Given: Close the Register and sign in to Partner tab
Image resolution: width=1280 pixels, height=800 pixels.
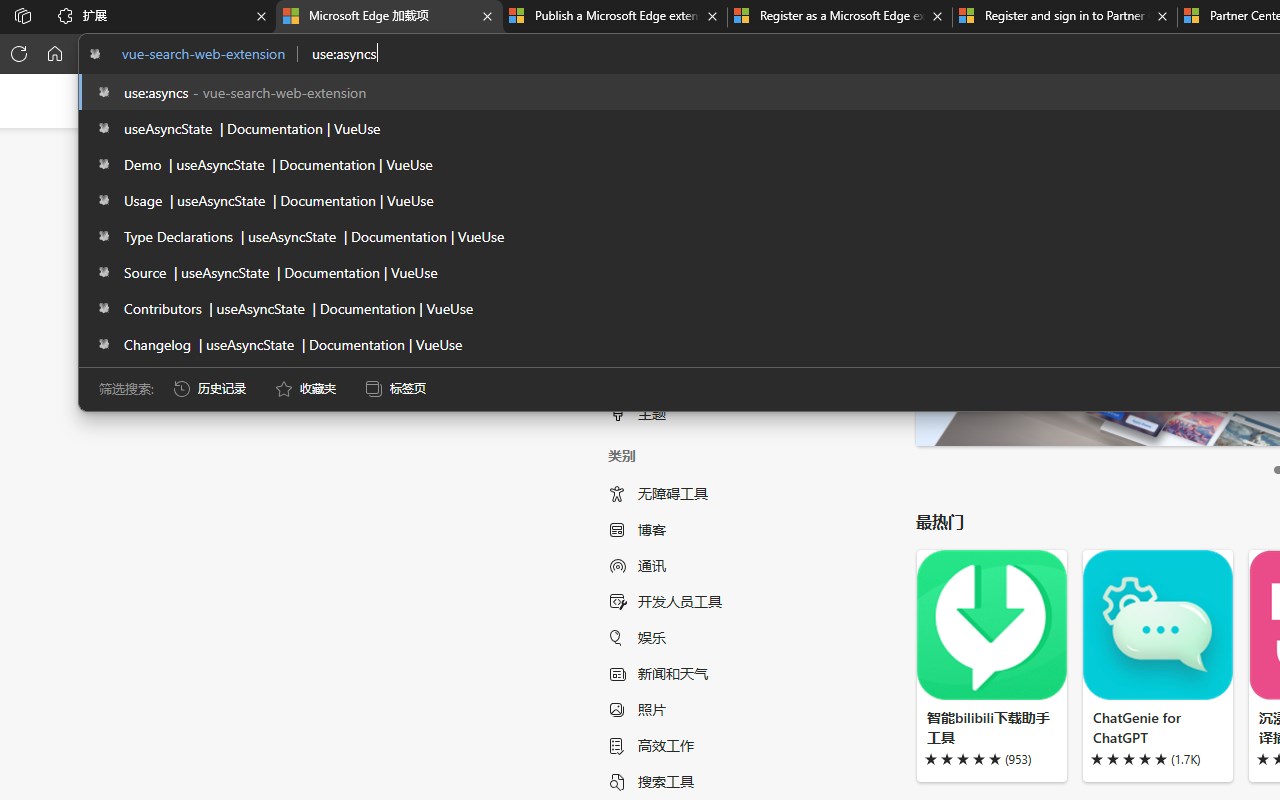Looking at the screenshot, I should click(1162, 16).
